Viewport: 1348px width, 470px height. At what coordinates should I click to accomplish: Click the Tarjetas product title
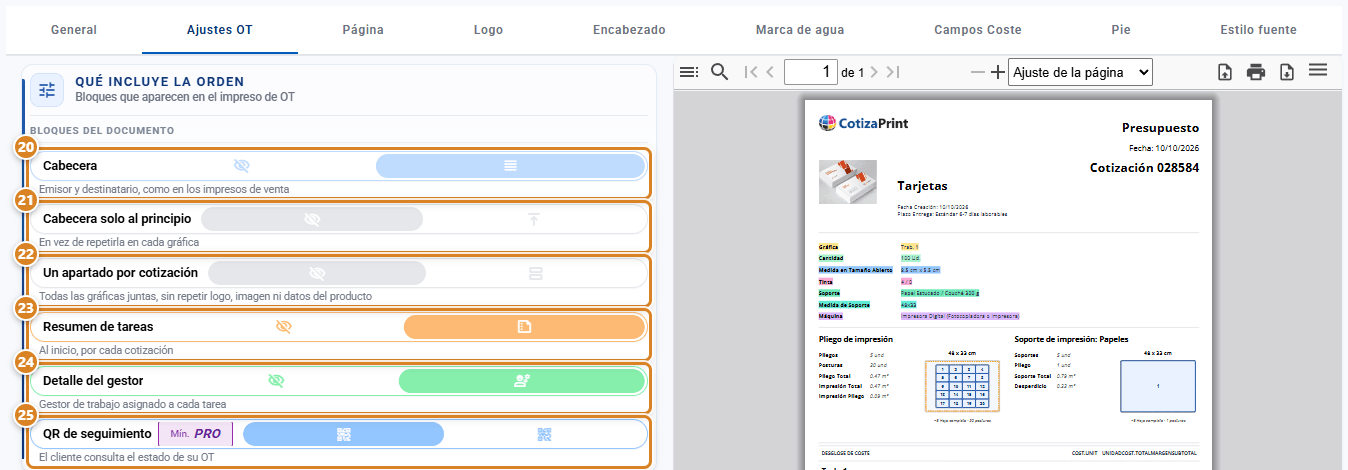tap(922, 186)
